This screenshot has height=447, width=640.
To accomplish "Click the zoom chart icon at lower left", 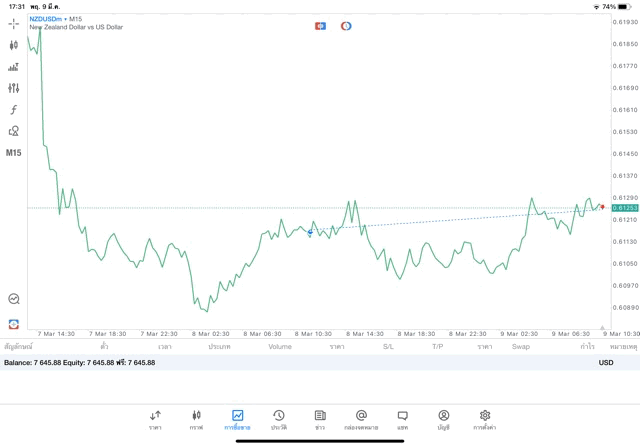I will pyautogui.click(x=13, y=299).
